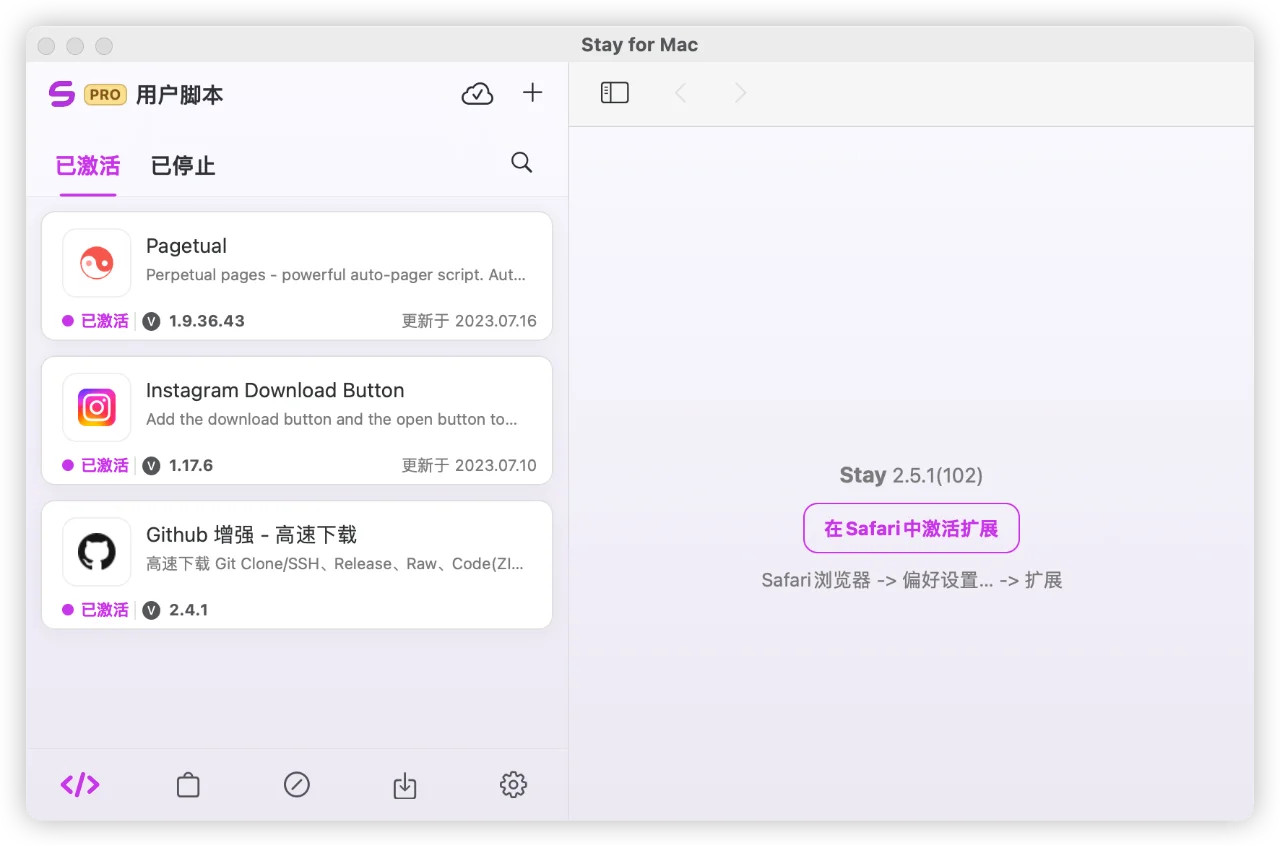Toggle Pagetual's 已激活 status indicator
Image resolution: width=1280 pixels, height=846 pixels.
coord(98,320)
